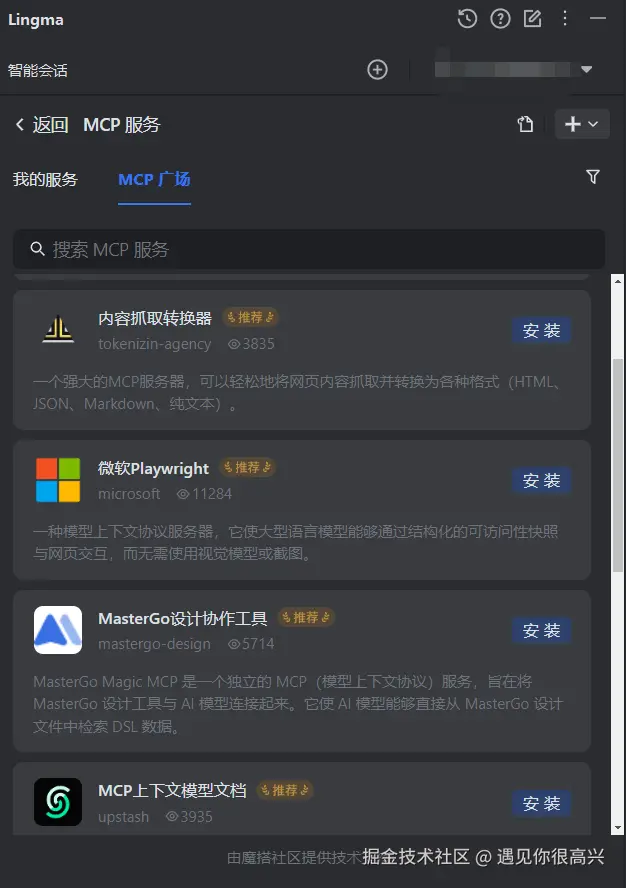Focus the 搜索 MCP 服务 search field
This screenshot has height=888, width=626.
pos(309,249)
